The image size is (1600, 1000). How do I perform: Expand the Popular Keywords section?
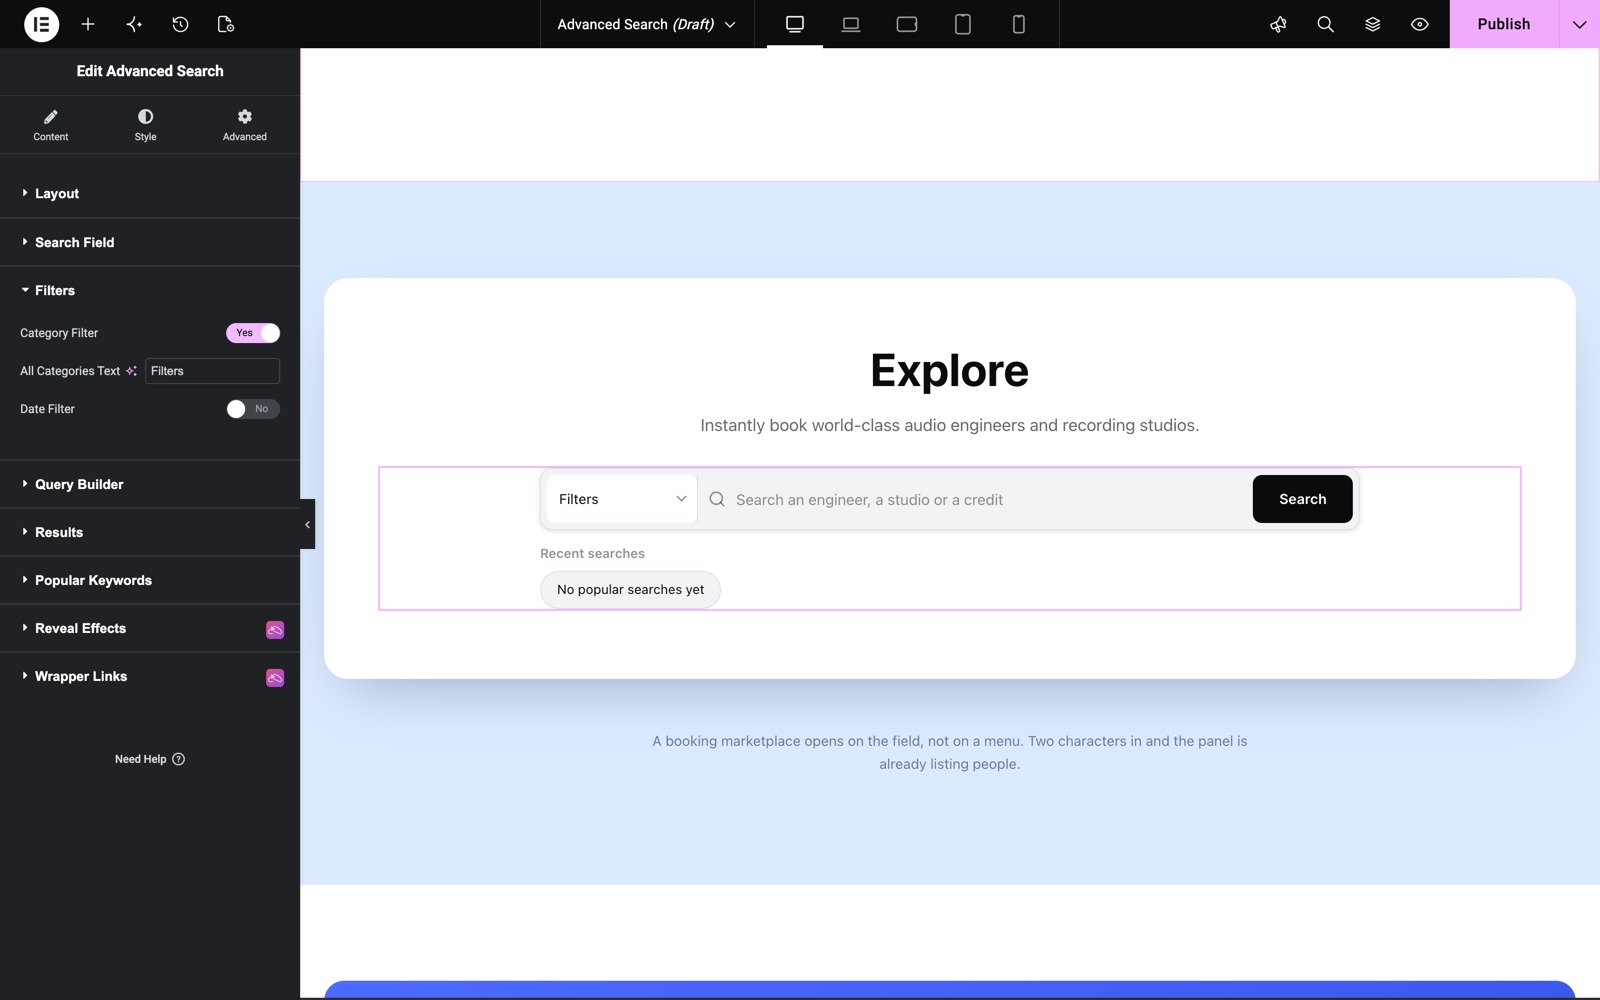click(x=150, y=580)
